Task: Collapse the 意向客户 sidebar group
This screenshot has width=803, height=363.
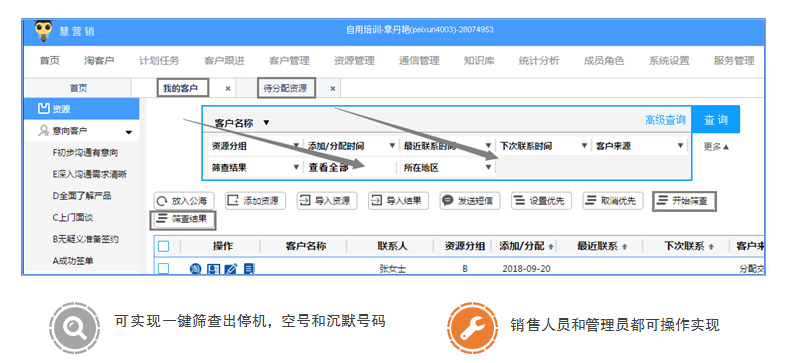Action: coord(129,132)
